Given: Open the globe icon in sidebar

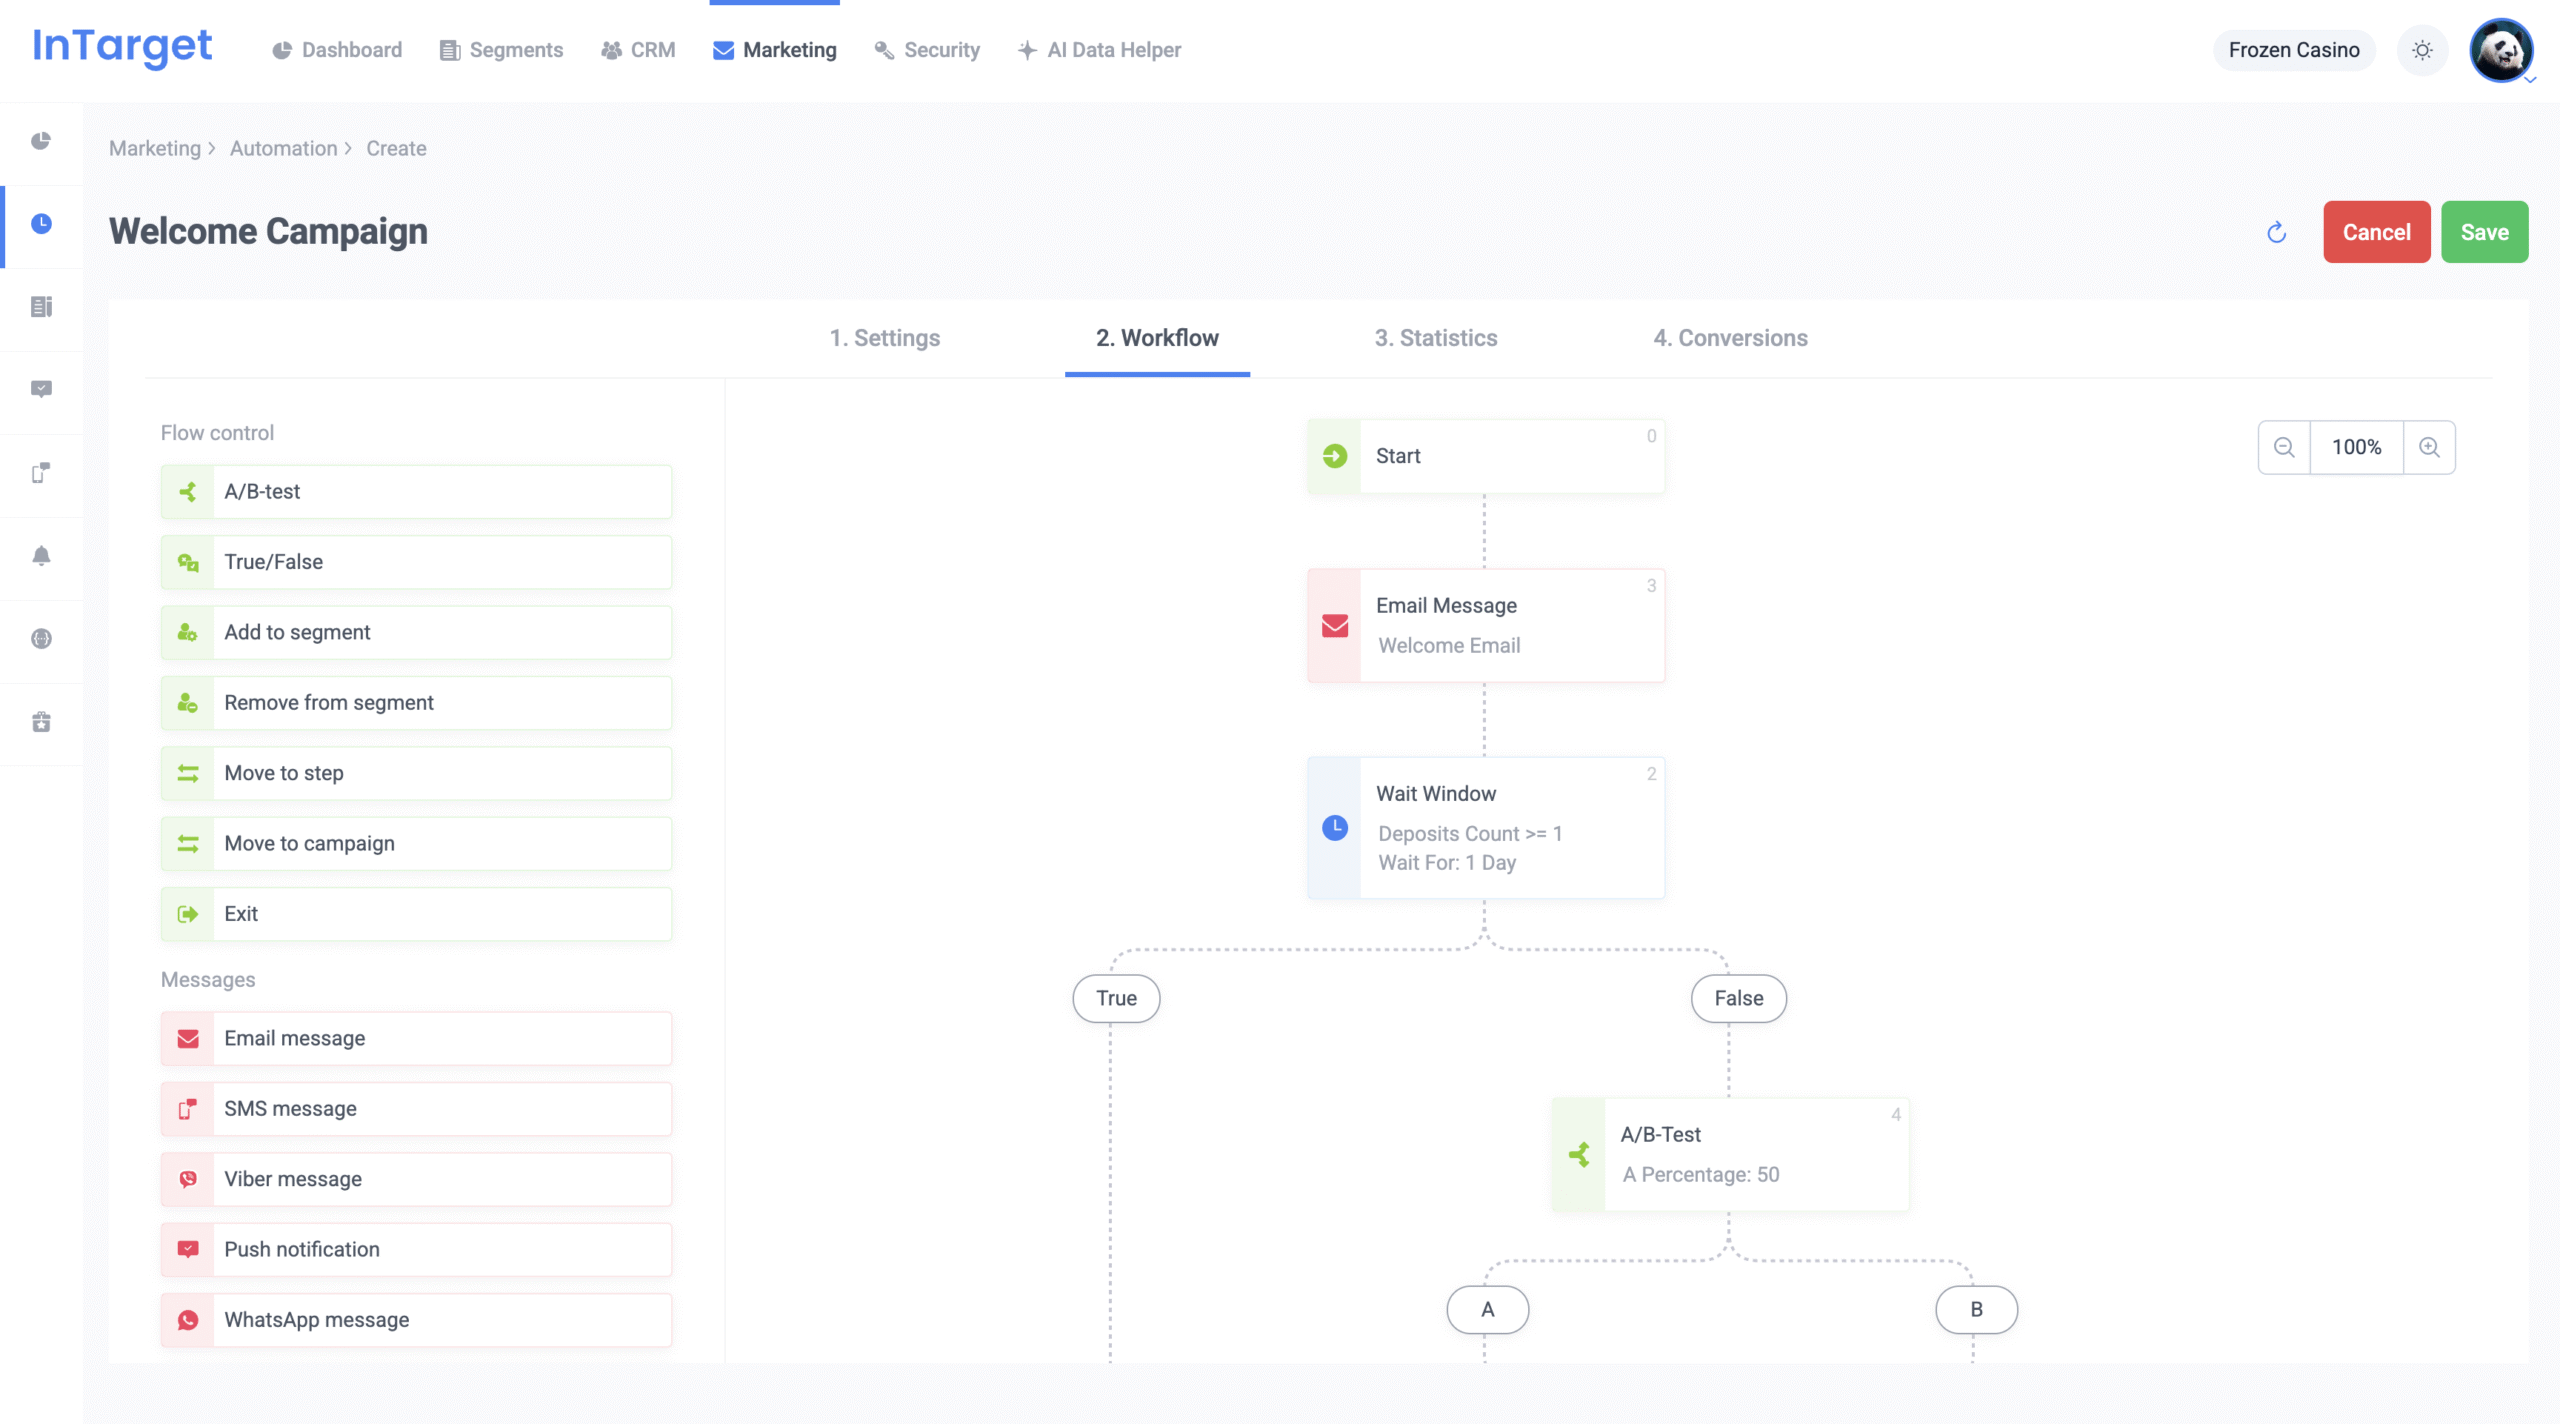Looking at the screenshot, I should click(x=41, y=639).
